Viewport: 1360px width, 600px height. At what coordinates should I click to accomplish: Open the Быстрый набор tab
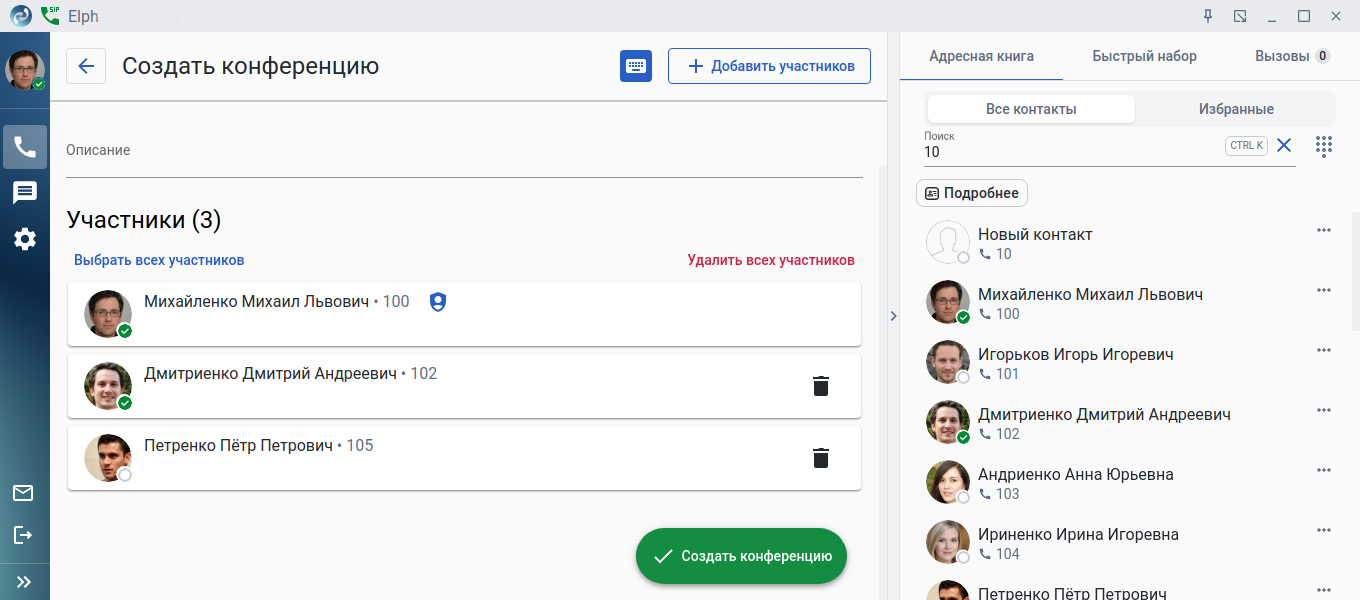pyautogui.click(x=1144, y=56)
